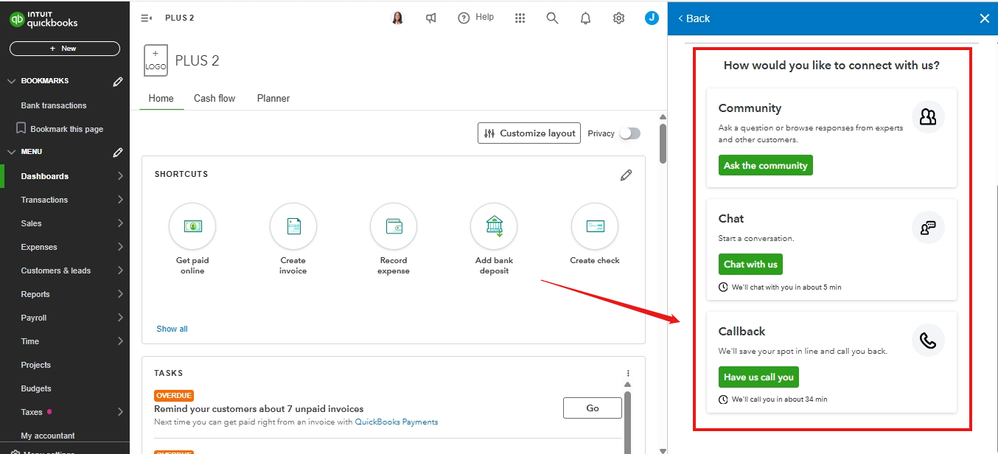Collapse the BOOKMARKS section chevron
This screenshot has width=998, height=454.
point(11,82)
